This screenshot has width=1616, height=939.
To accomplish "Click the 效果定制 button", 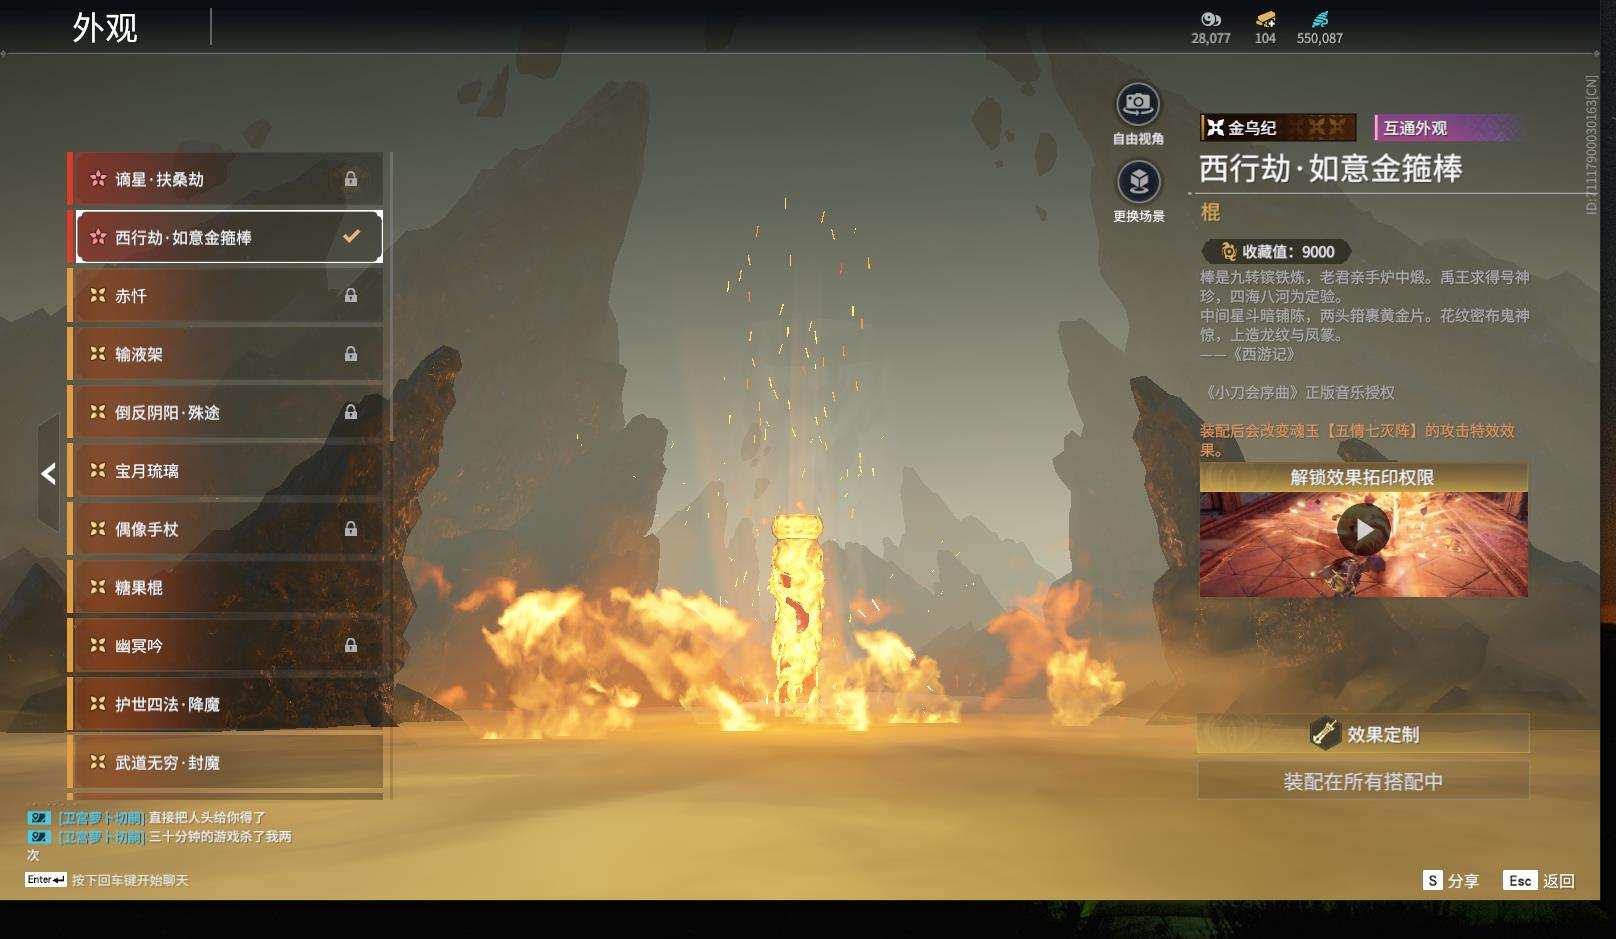I will click(1363, 734).
